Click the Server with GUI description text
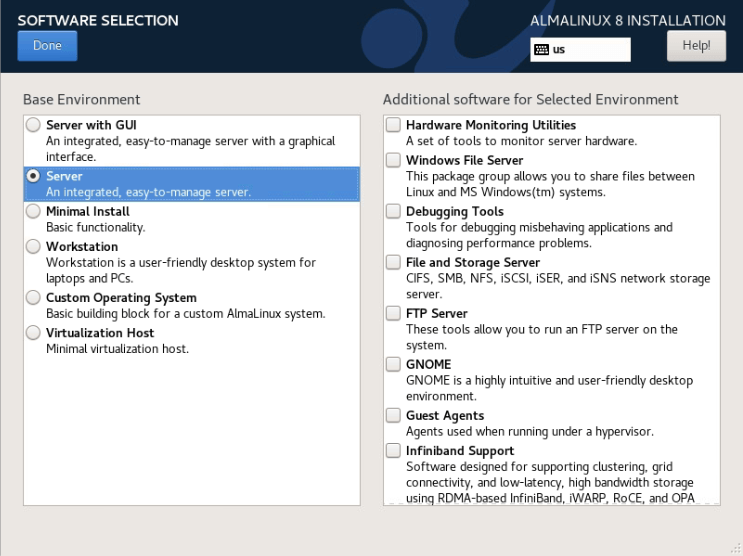The height and width of the screenshot is (556, 743). 190,149
